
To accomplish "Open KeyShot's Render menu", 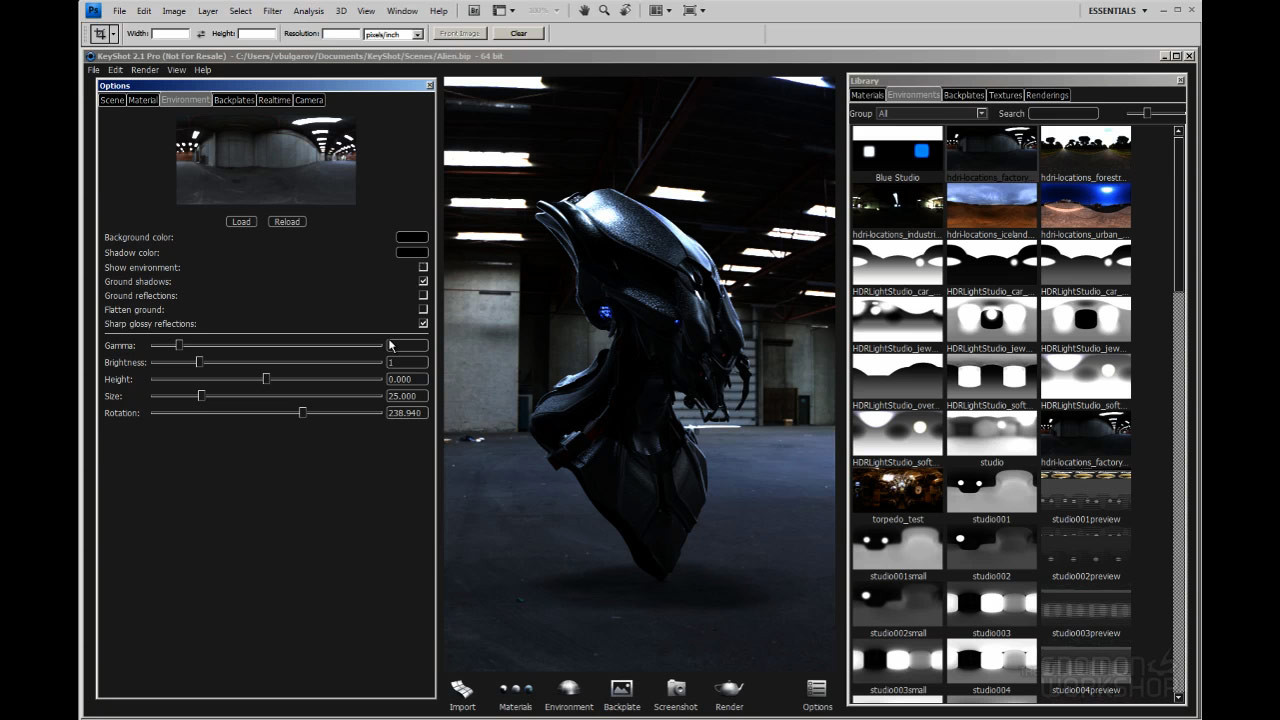I will 145,70.
